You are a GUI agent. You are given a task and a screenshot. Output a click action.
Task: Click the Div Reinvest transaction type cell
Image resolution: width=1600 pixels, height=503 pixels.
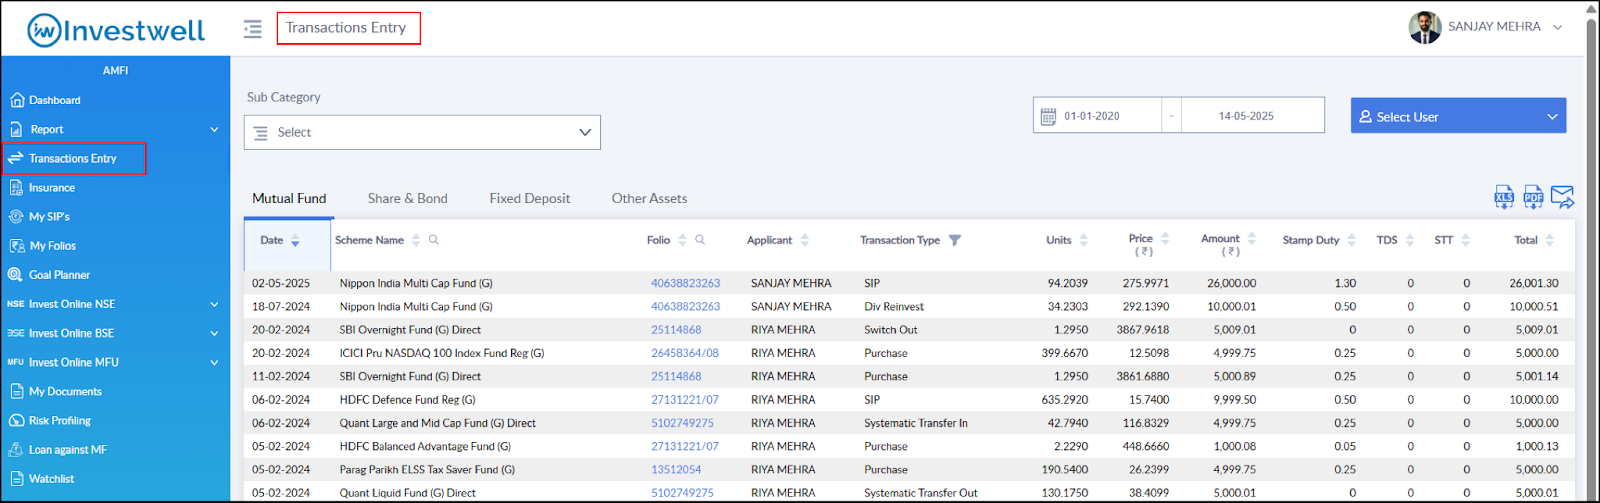tap(894, 307)
